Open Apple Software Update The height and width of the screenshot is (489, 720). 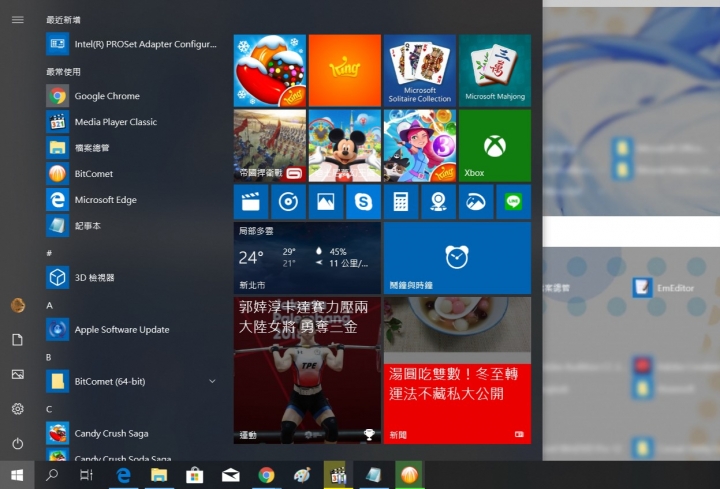(132, 329)
